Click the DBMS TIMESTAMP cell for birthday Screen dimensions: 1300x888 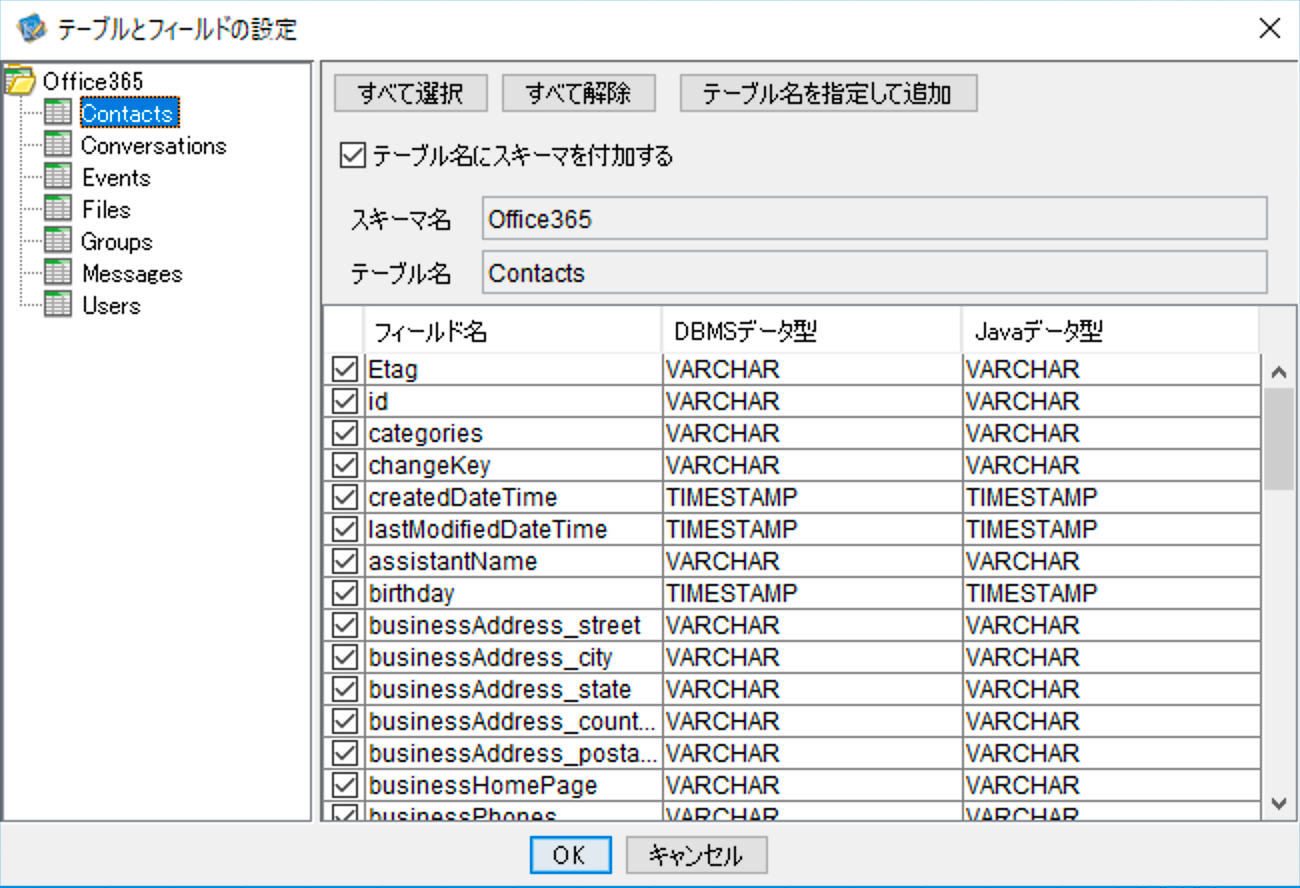coord(811,593)
